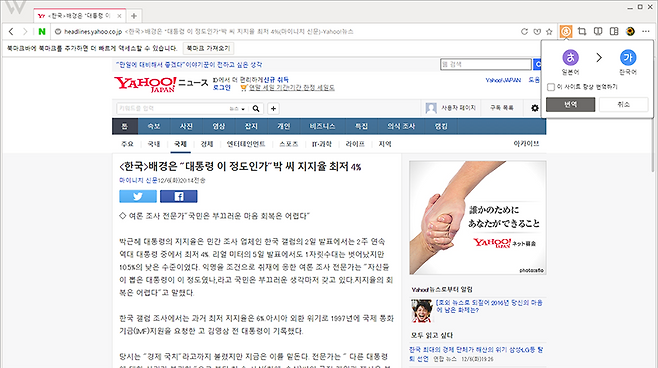Viewport: 658px width, 368px height.
Task: Open the 엔터테인먼트 entertainment sub-category
Action: (246, 144)
